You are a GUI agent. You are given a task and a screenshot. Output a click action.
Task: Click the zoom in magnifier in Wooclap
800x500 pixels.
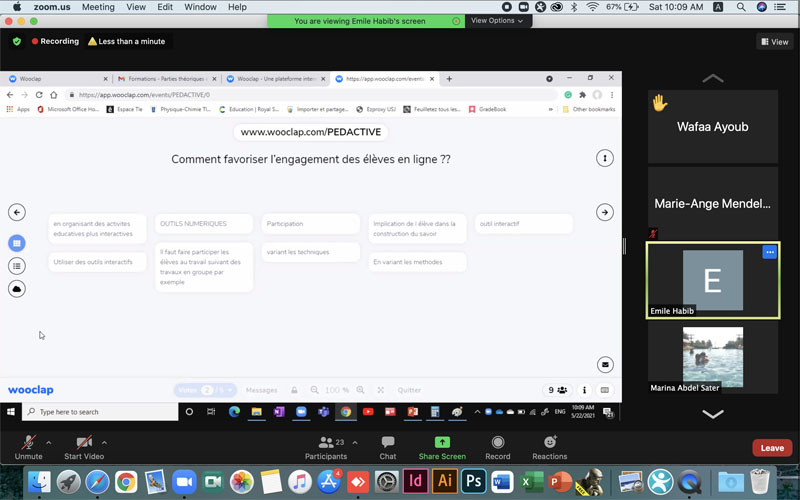360,390
